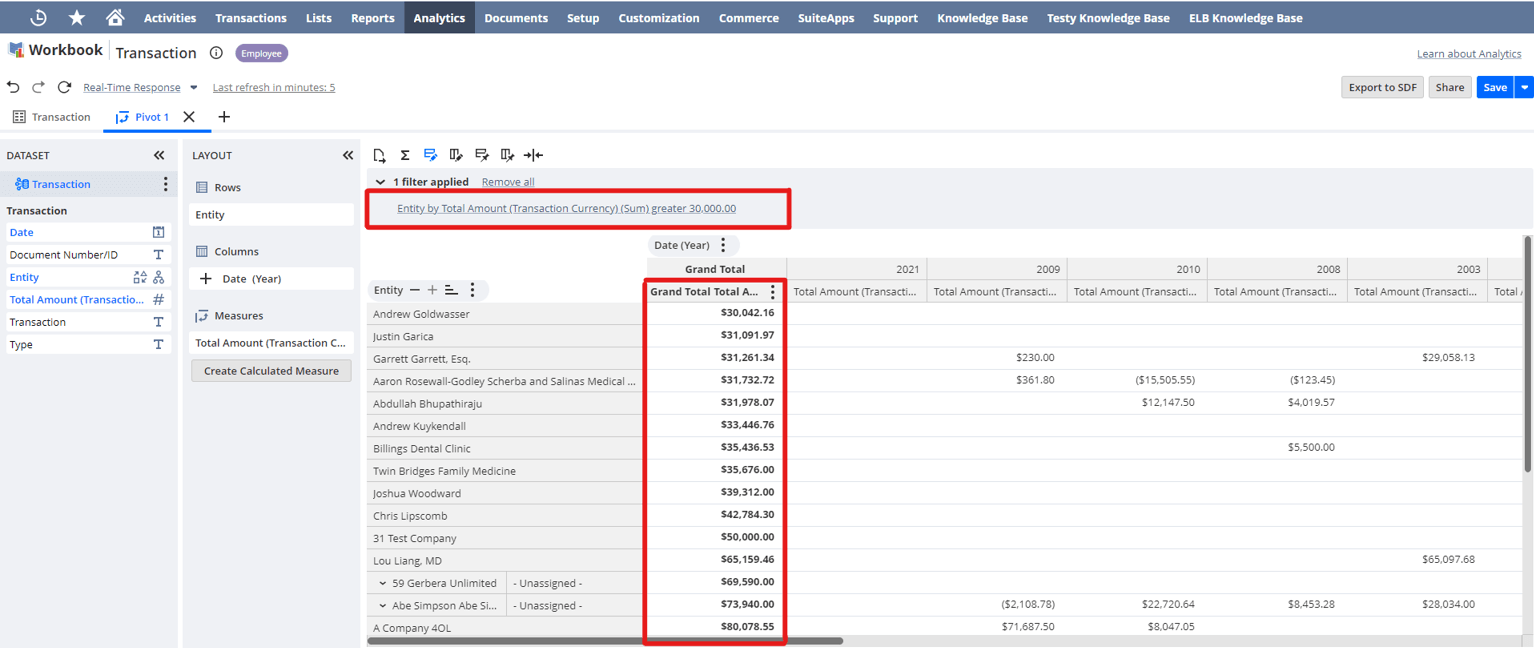Open the SuiteApps menu
Image resolution: width=1534 pixels, height=648 pixels.
click(826, 17)
